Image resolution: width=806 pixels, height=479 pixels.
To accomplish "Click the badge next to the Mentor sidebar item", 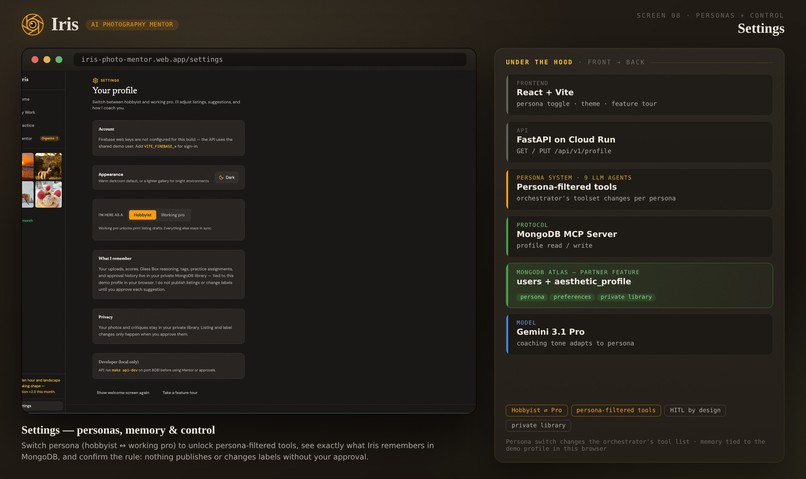I will pyautogui.click(x=50, y=138).
